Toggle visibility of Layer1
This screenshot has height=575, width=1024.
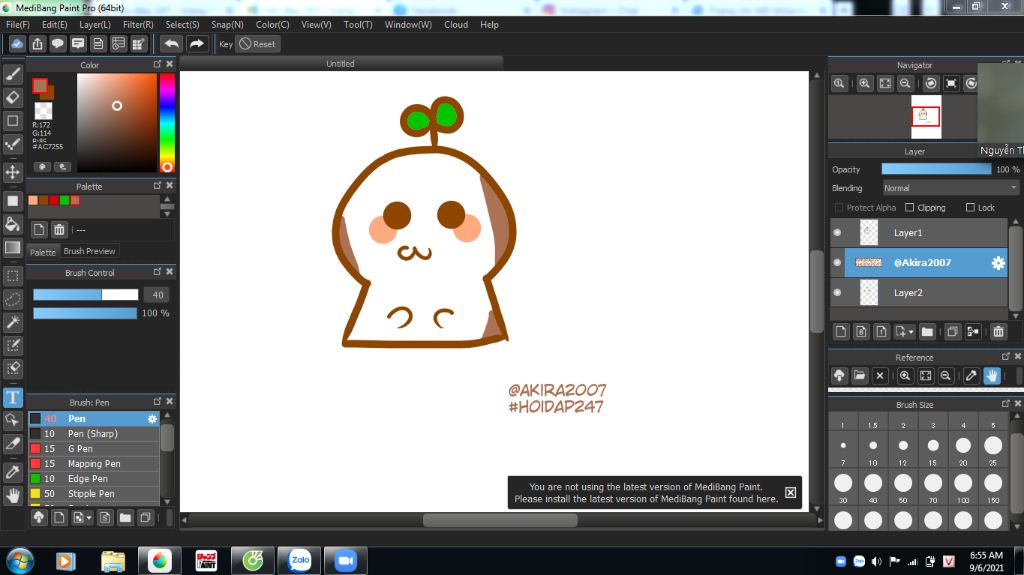(x=838, y=233)
